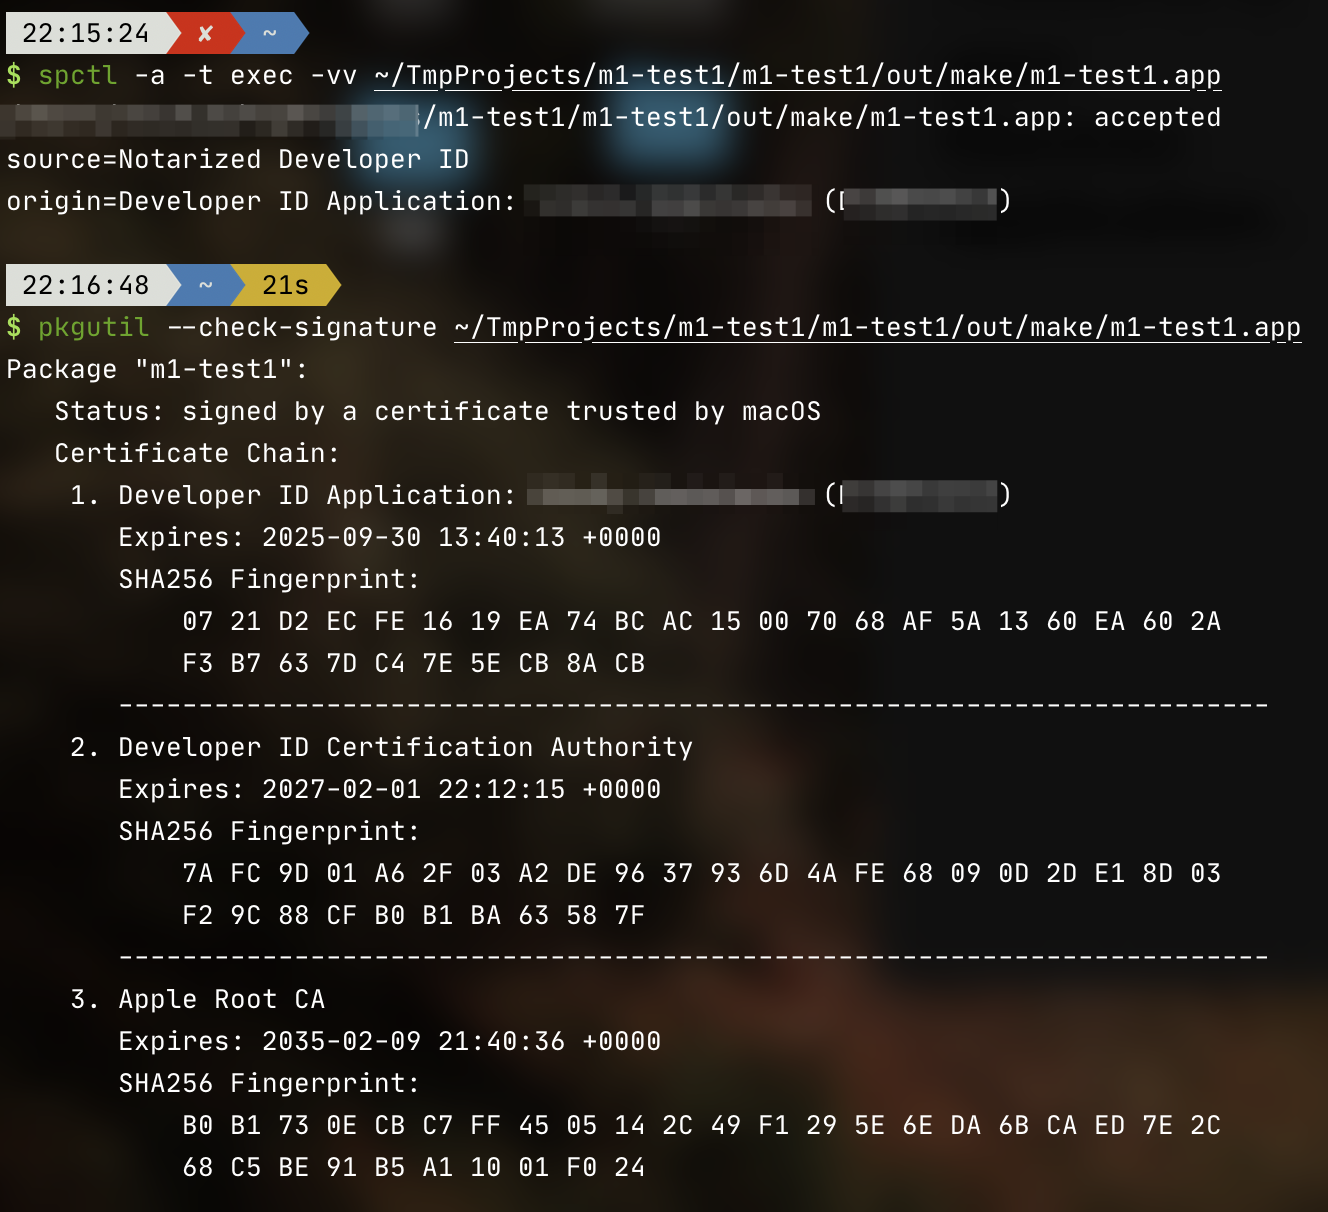Click the 22:16:48 timestamp segment
Viewport: 1328px width, 1212px height.
click(86, 285)
